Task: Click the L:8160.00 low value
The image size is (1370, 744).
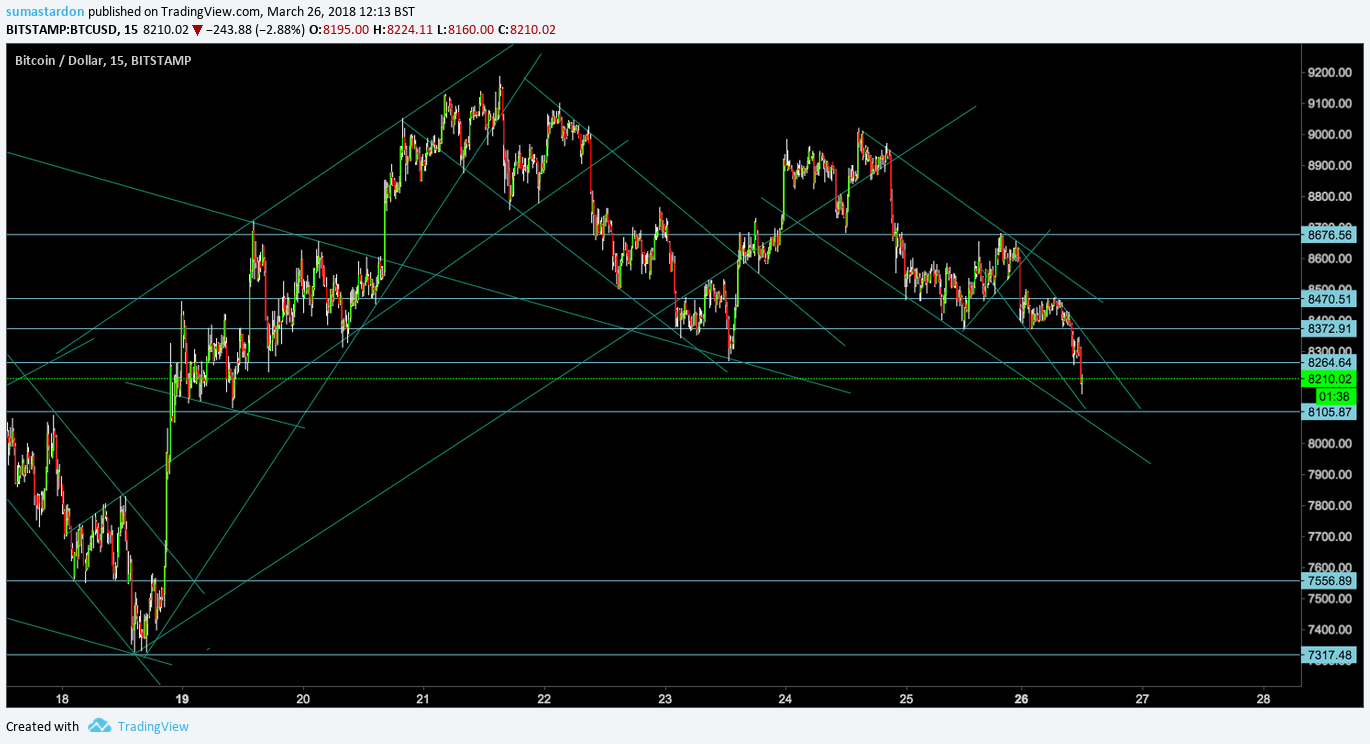Action: click(x=466, y=30)
